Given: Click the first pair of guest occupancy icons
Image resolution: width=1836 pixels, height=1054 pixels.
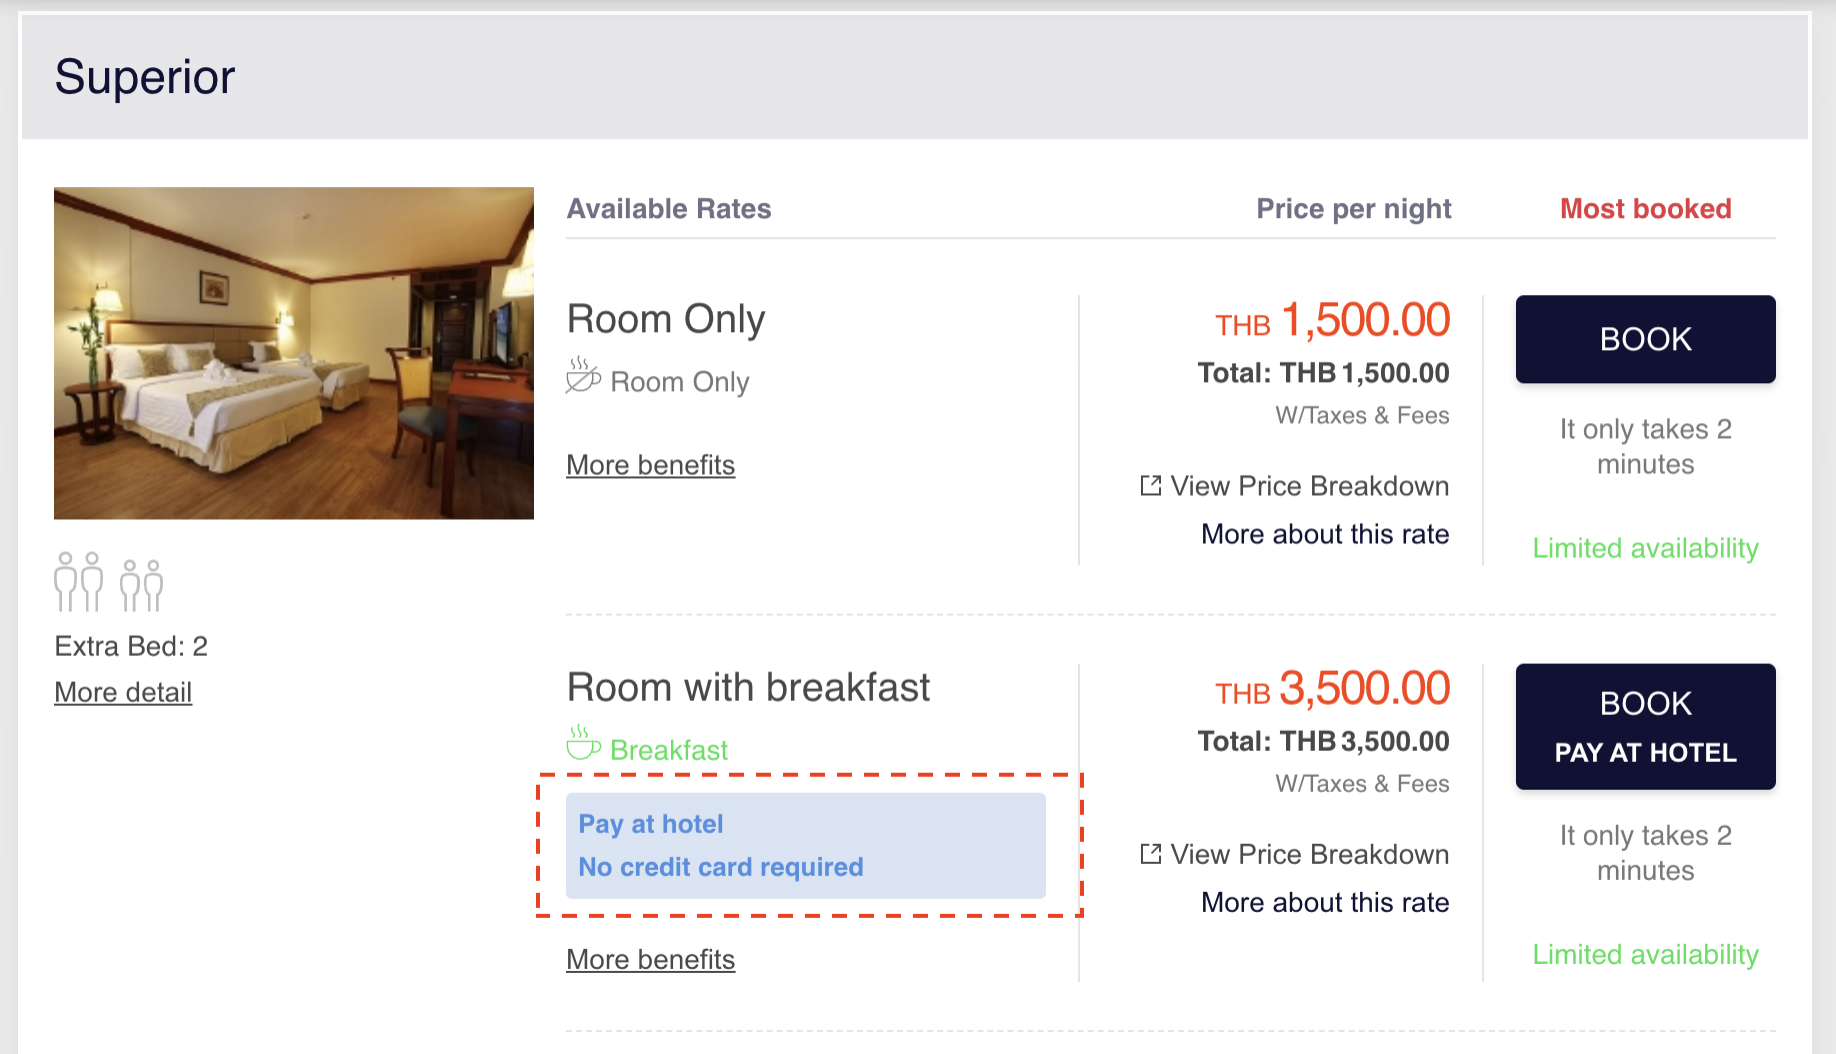Looking at the screenshot, I should click(79, 582).
